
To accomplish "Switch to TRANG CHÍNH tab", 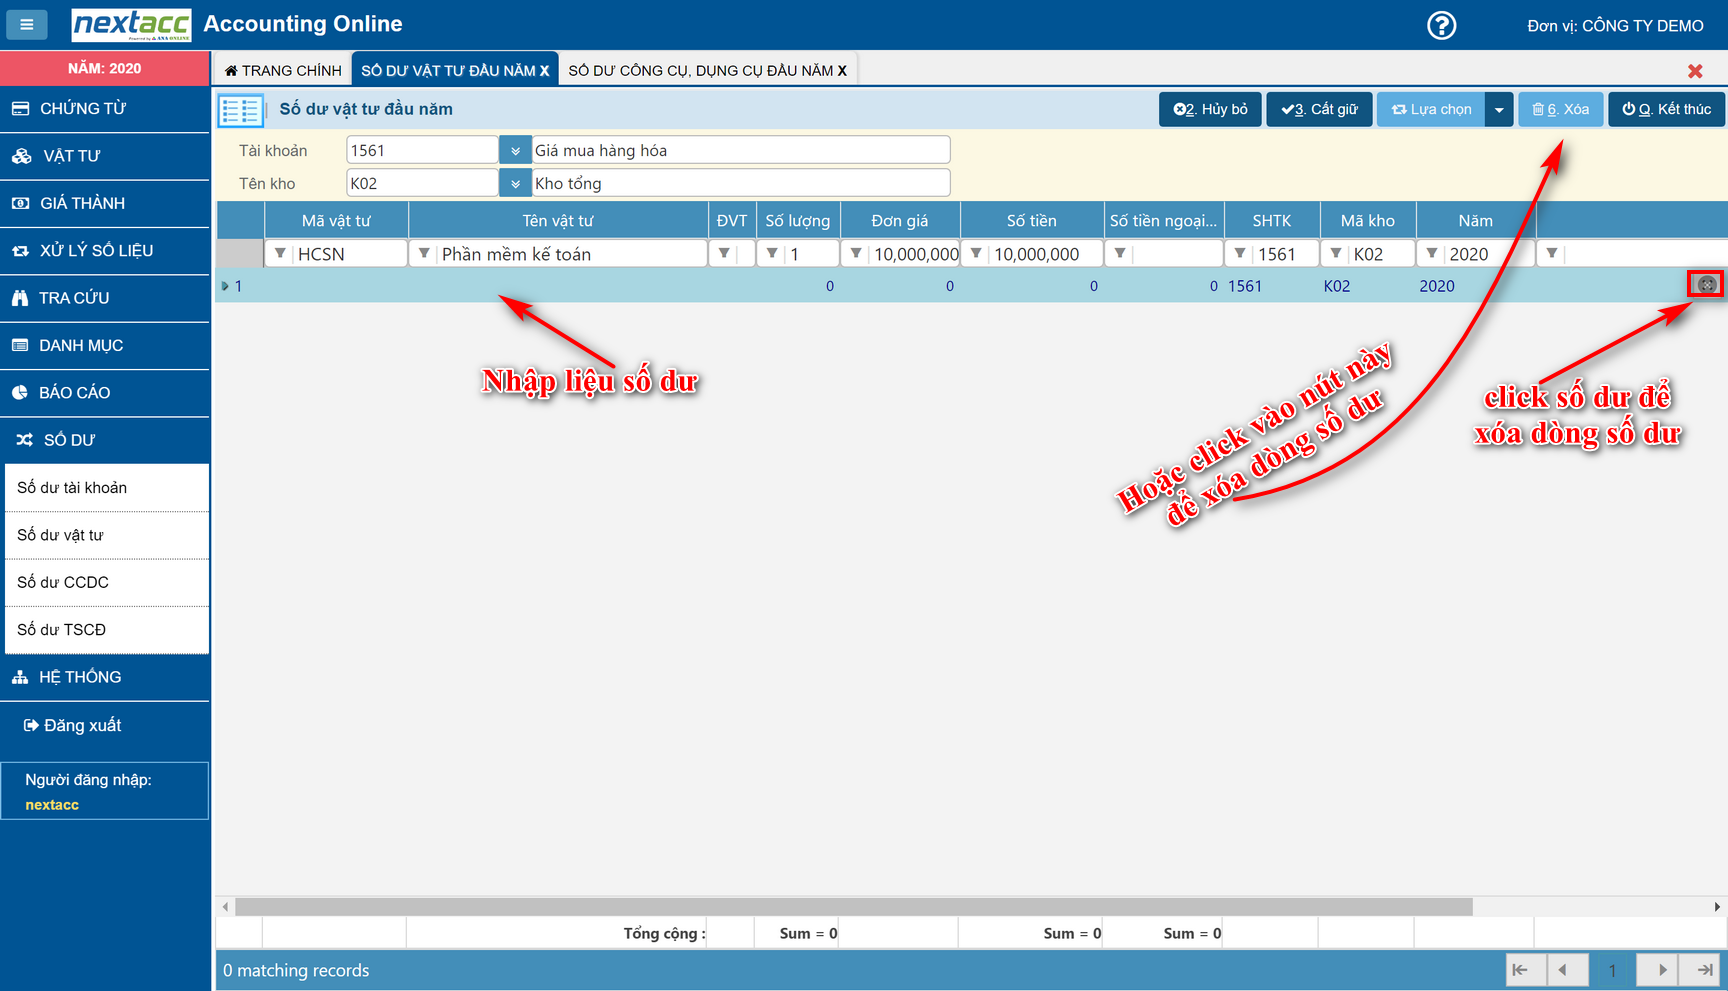I will (x=283, y=70).
